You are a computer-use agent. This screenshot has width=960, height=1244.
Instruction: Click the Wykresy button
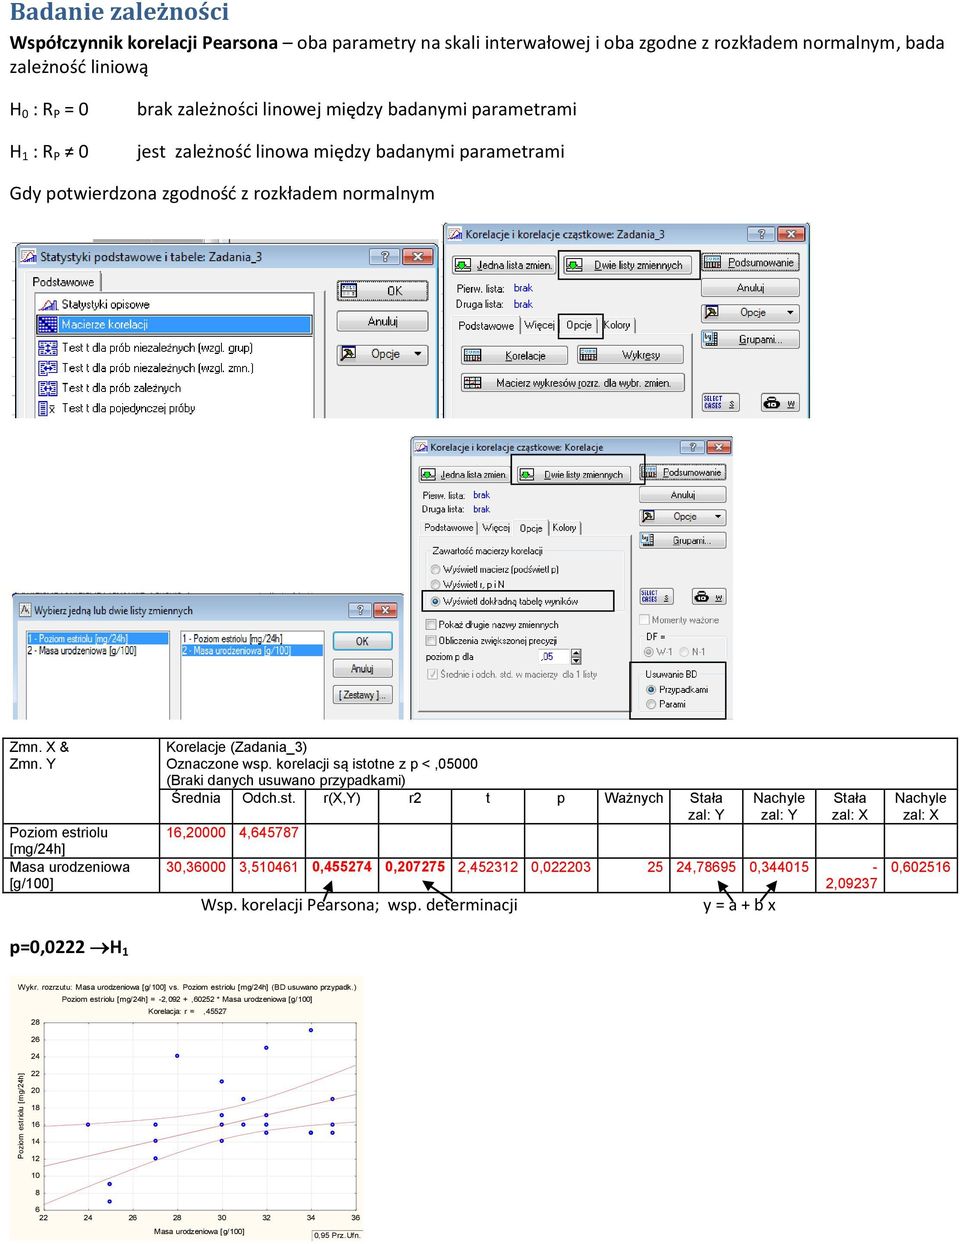click(x=629, y=355)
